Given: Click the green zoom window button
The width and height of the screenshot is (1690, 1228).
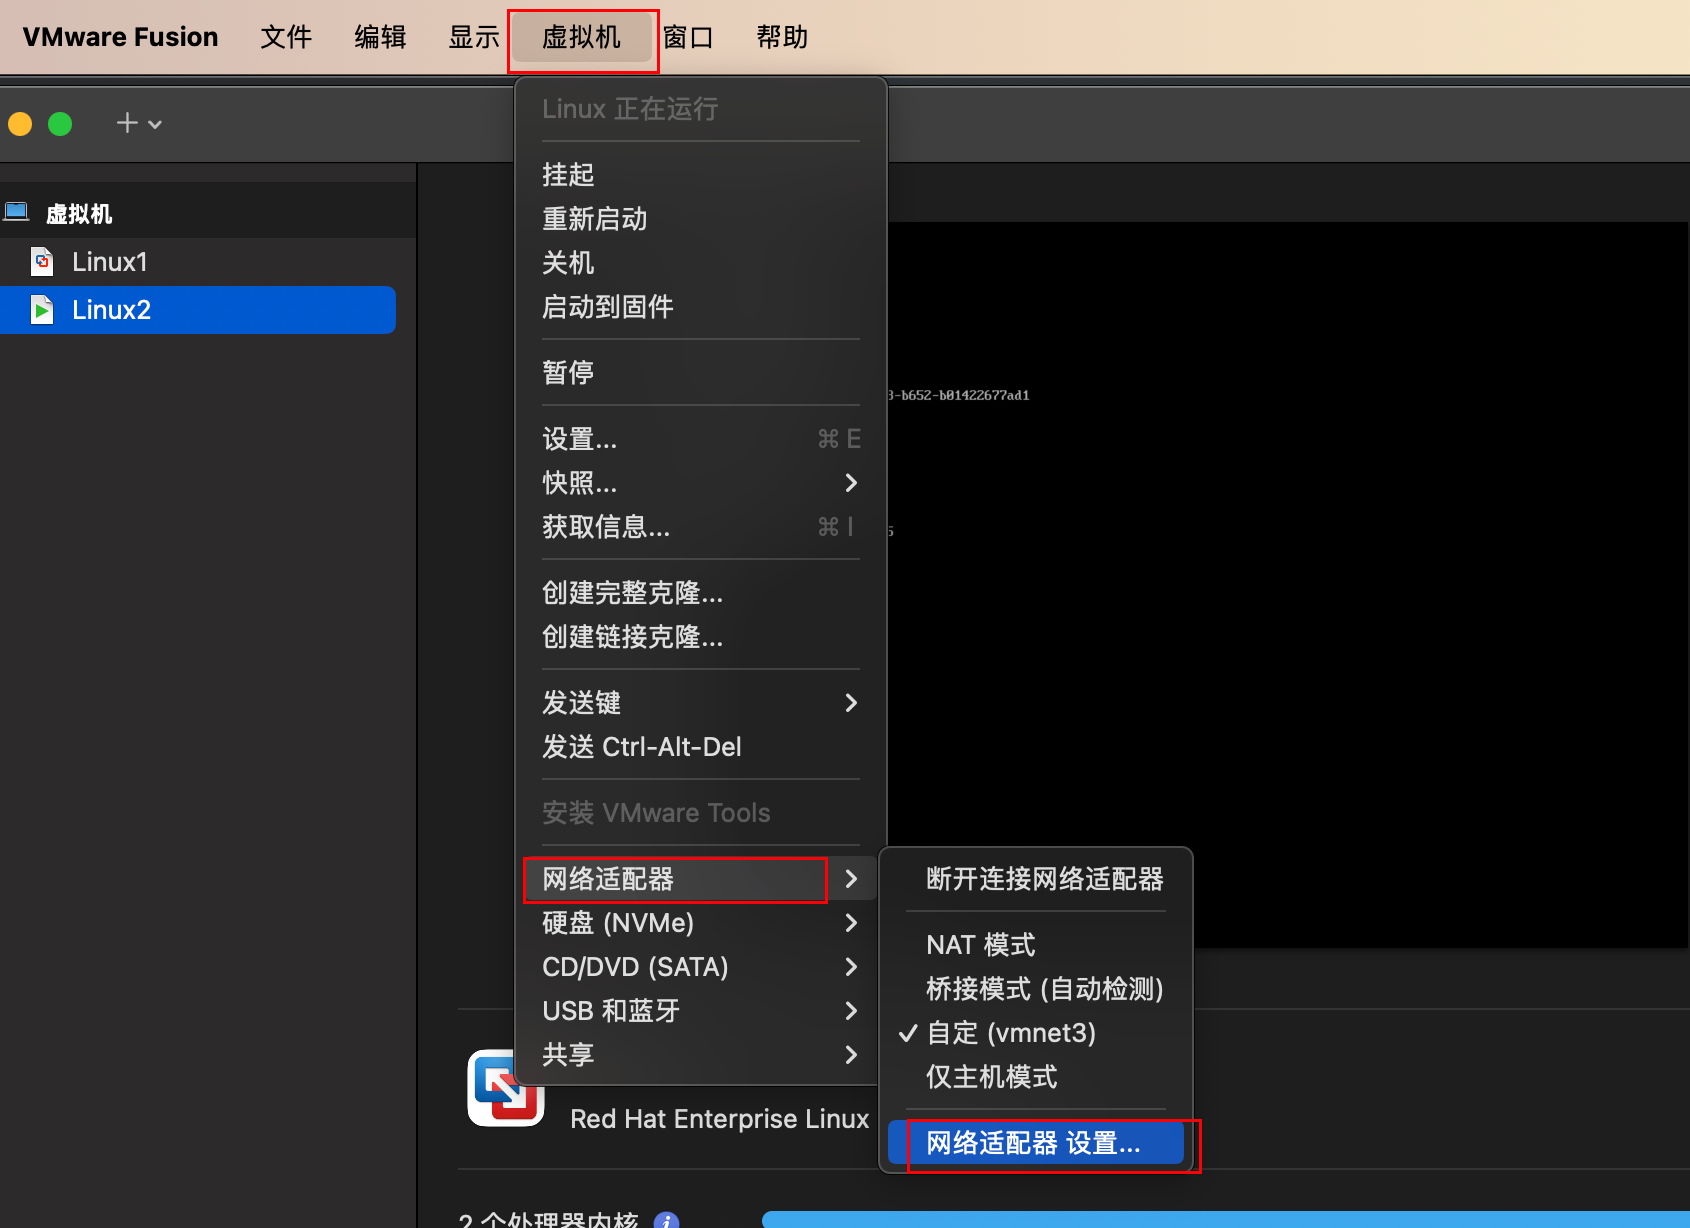Looking at the screenshot, I should tap(60, 124).
